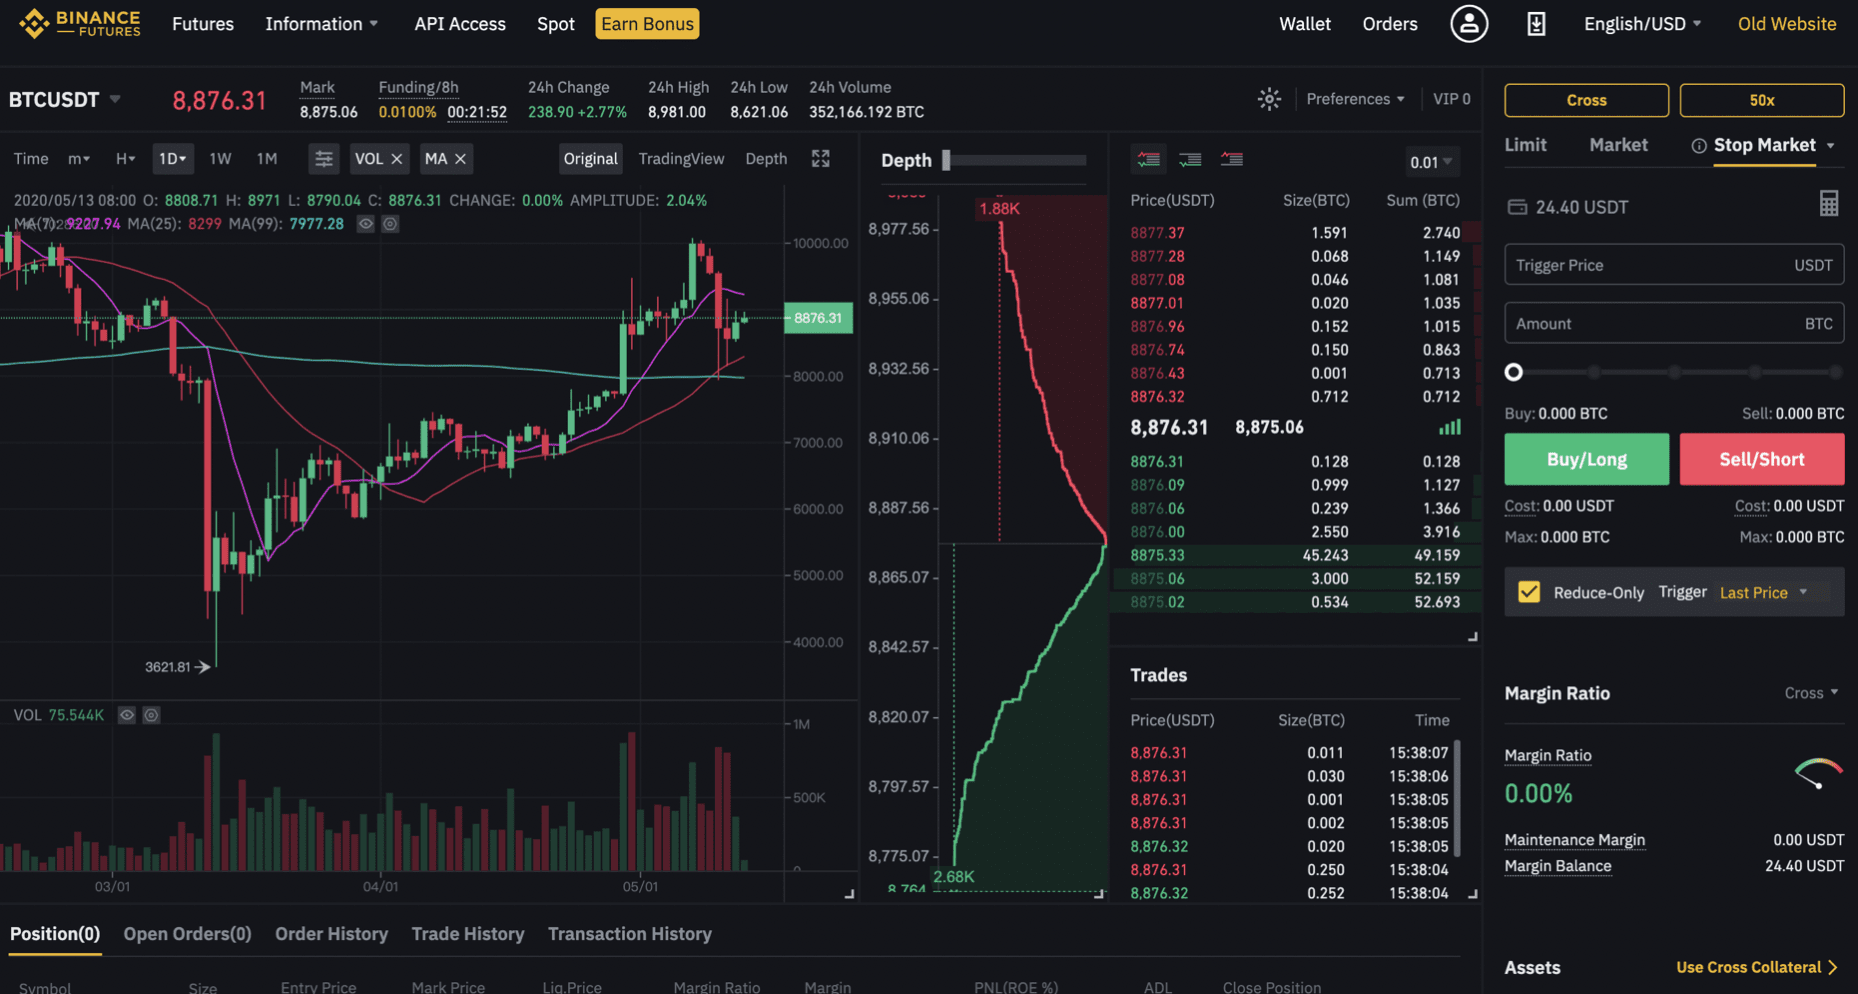Click the wallet balance card icon
The width and height of the screenshot is (1858, 994).
pyautogui.click(x=1517, y=207)
